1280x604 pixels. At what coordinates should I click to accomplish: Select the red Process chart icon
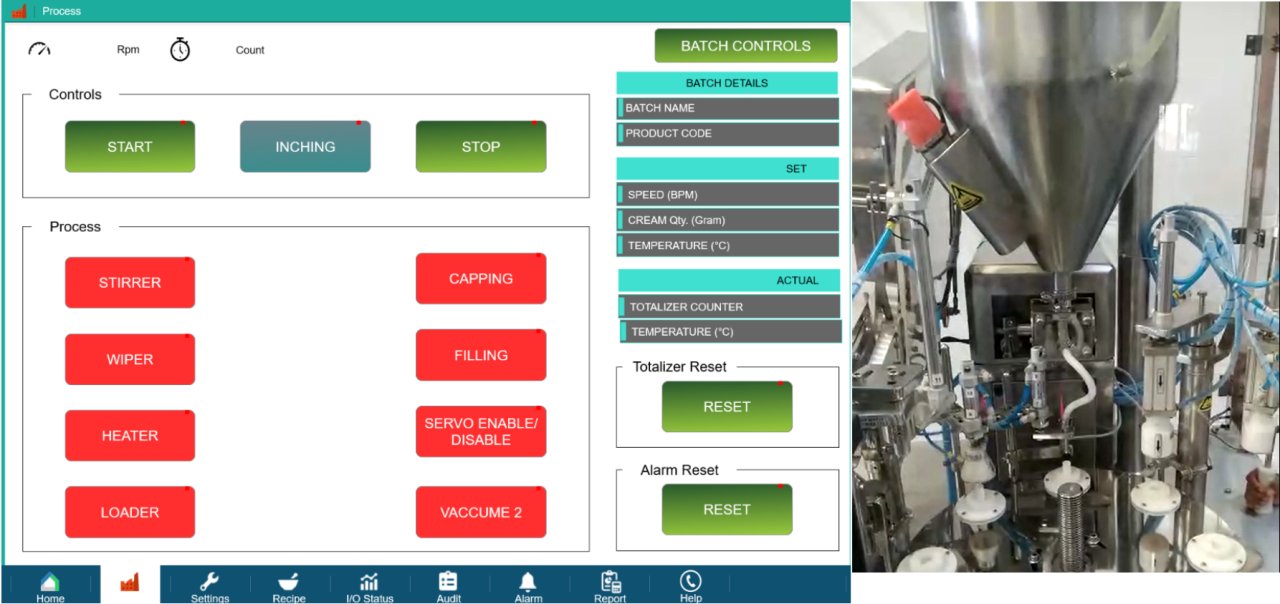(x=129, y=581)
